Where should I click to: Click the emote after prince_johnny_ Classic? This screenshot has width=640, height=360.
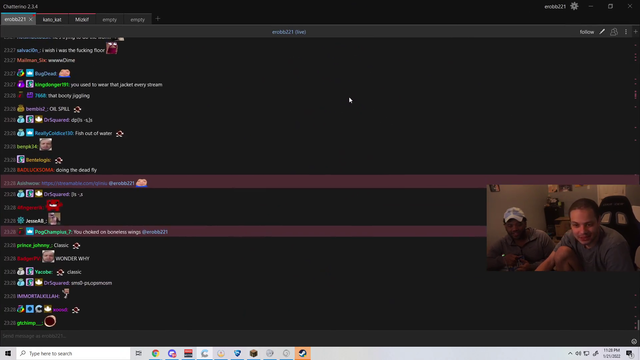pyautogui.click(x=76, y=245)
